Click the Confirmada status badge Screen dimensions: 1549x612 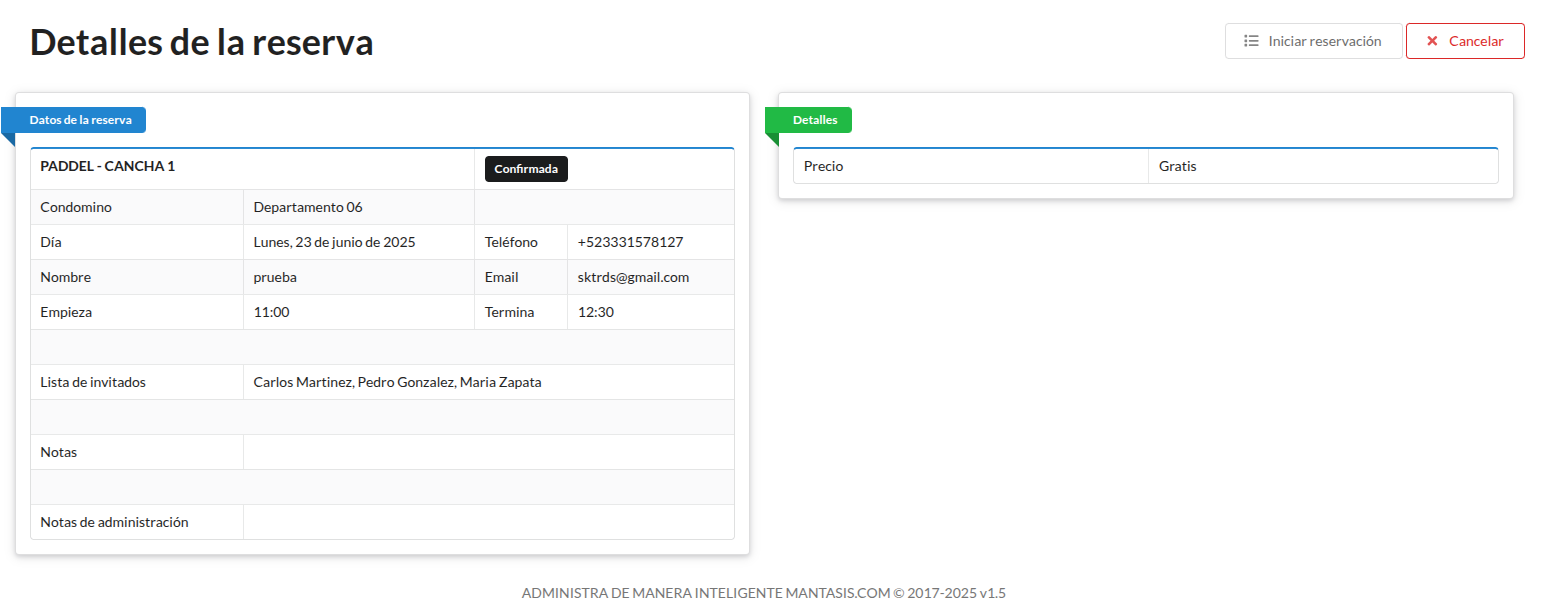526,169
